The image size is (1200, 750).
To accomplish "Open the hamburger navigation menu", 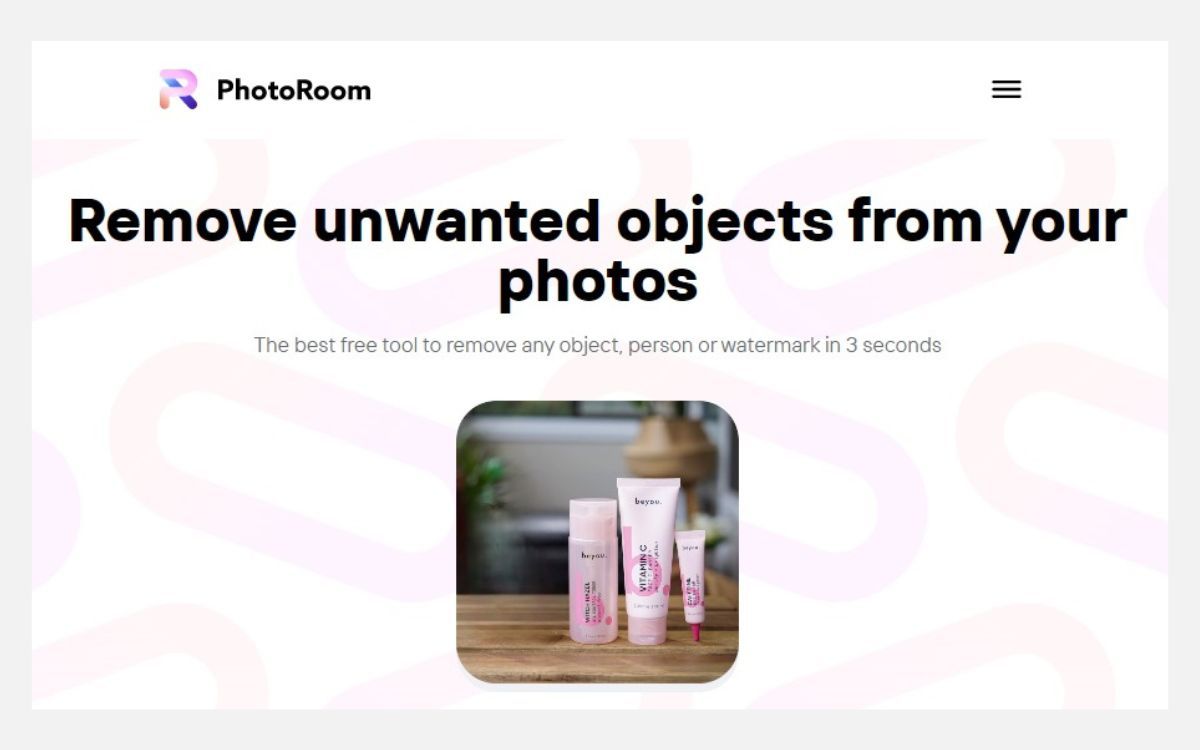I will pyautogui.click(x=1006, y=89).
